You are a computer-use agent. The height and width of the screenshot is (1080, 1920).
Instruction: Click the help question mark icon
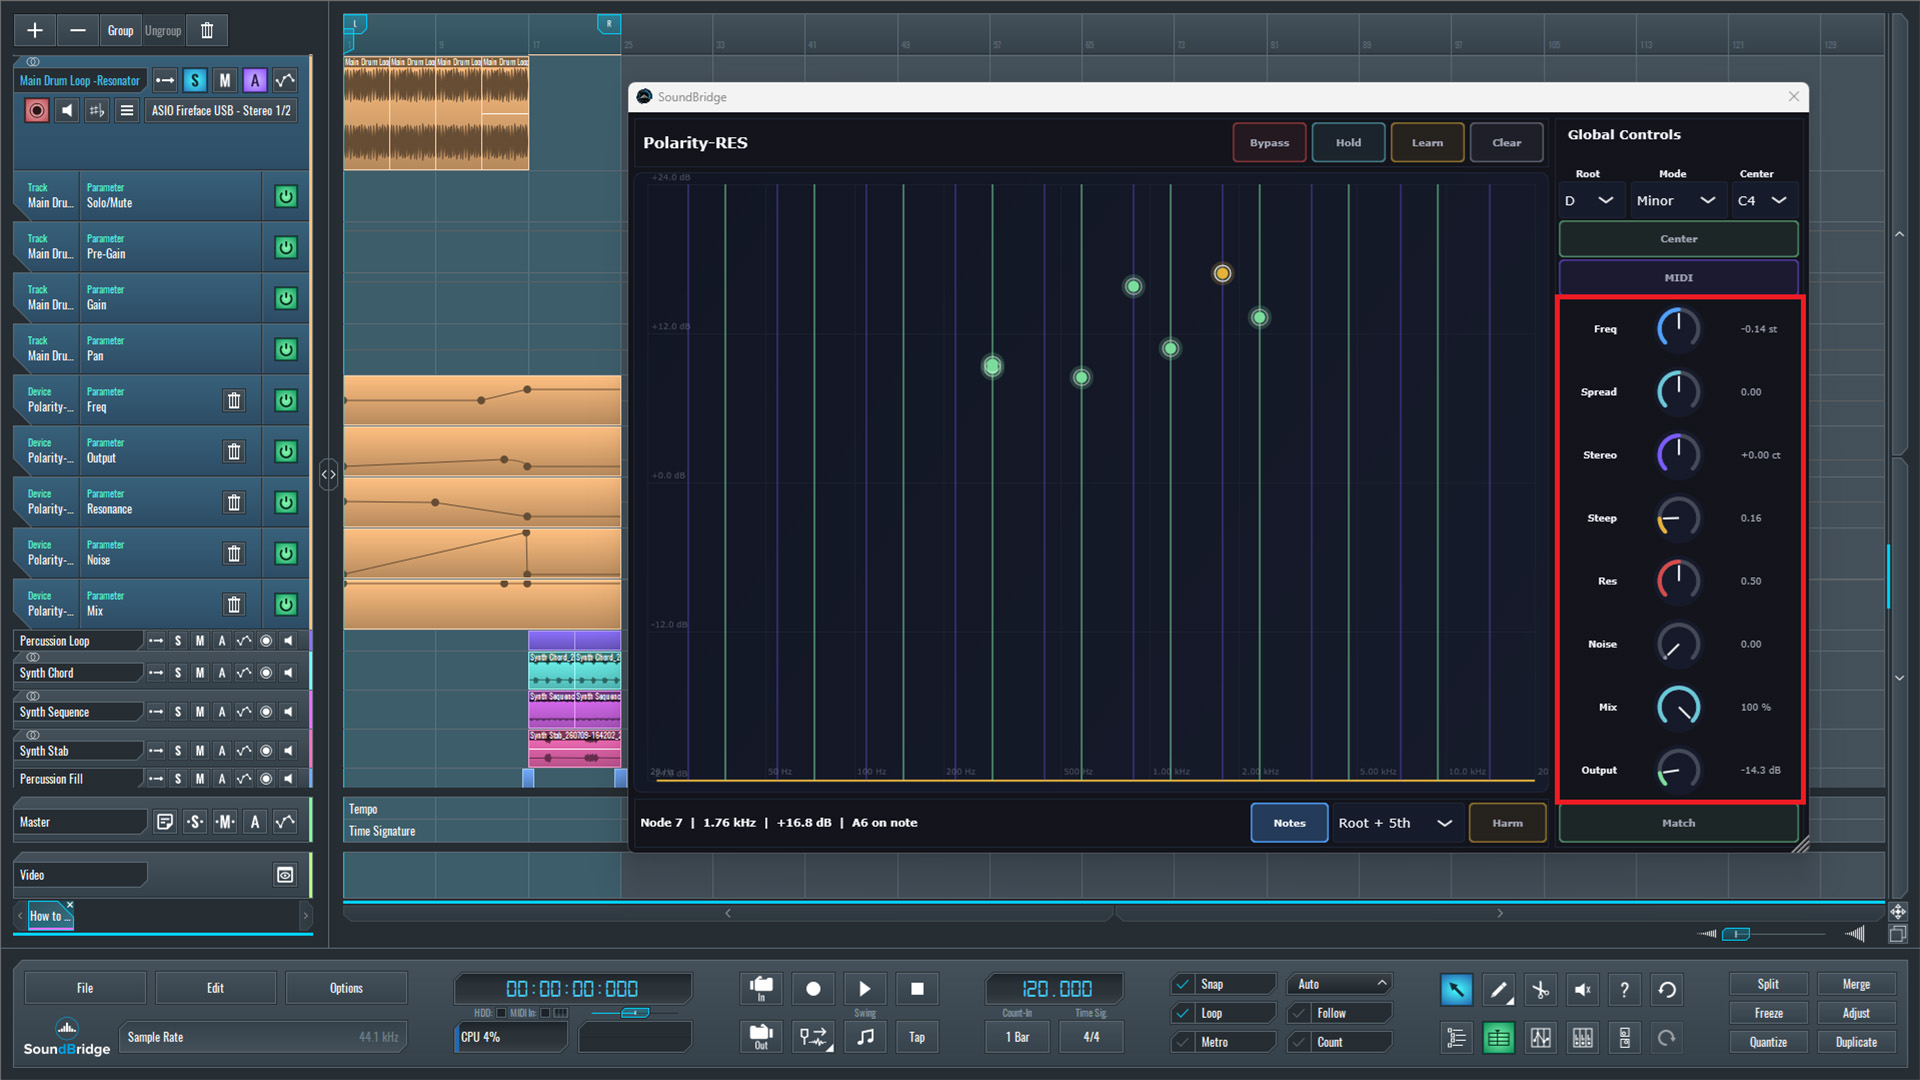click(x=1624, y=990)
